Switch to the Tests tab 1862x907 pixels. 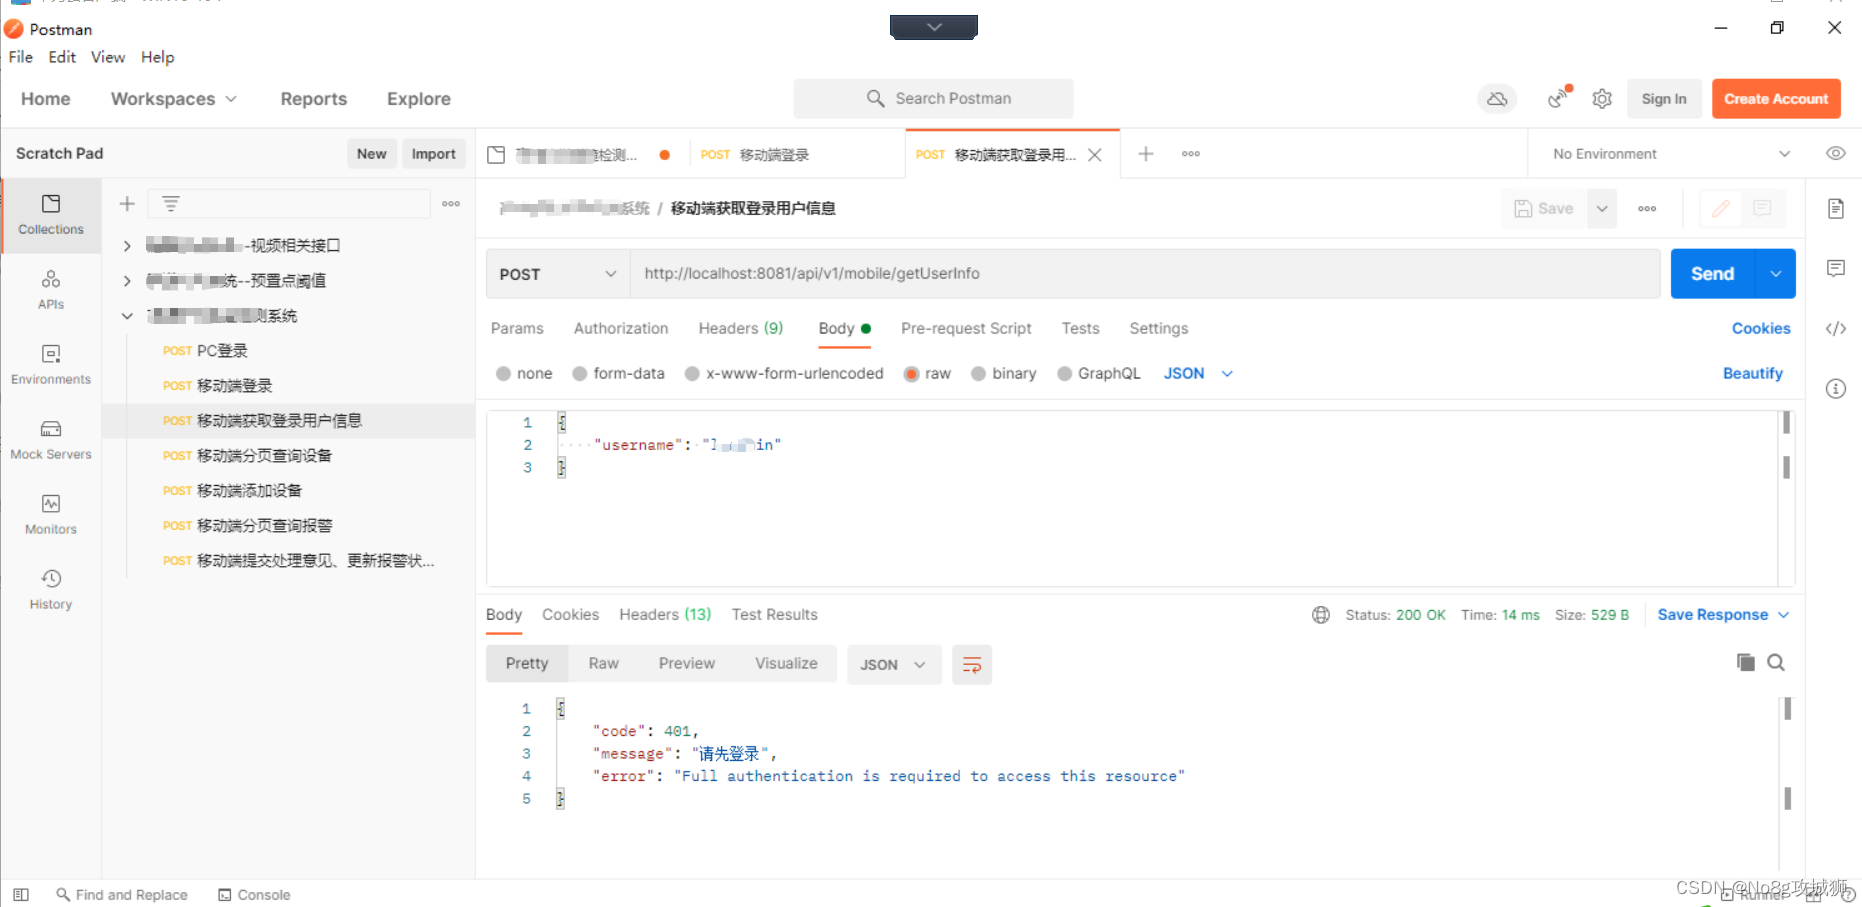(1080, 329)
